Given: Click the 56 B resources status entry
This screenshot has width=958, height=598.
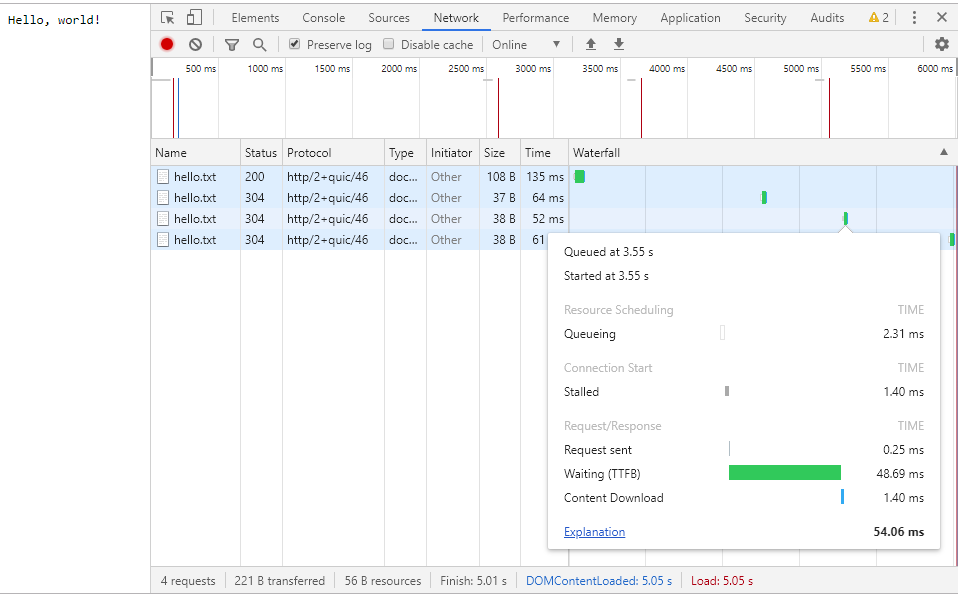Looking at the screenshot, I should point(382,581).
